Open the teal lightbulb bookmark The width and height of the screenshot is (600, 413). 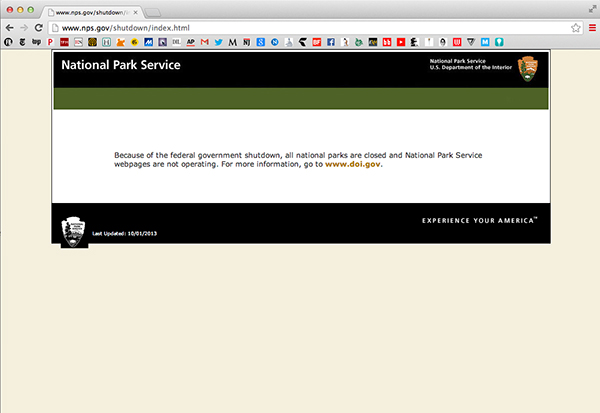499,42
